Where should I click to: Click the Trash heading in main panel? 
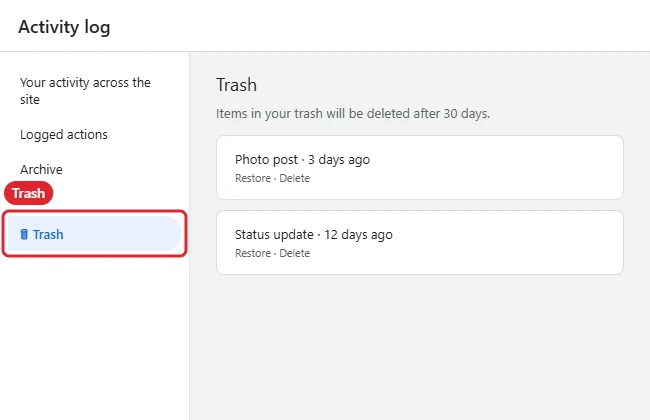click(236, 85)
